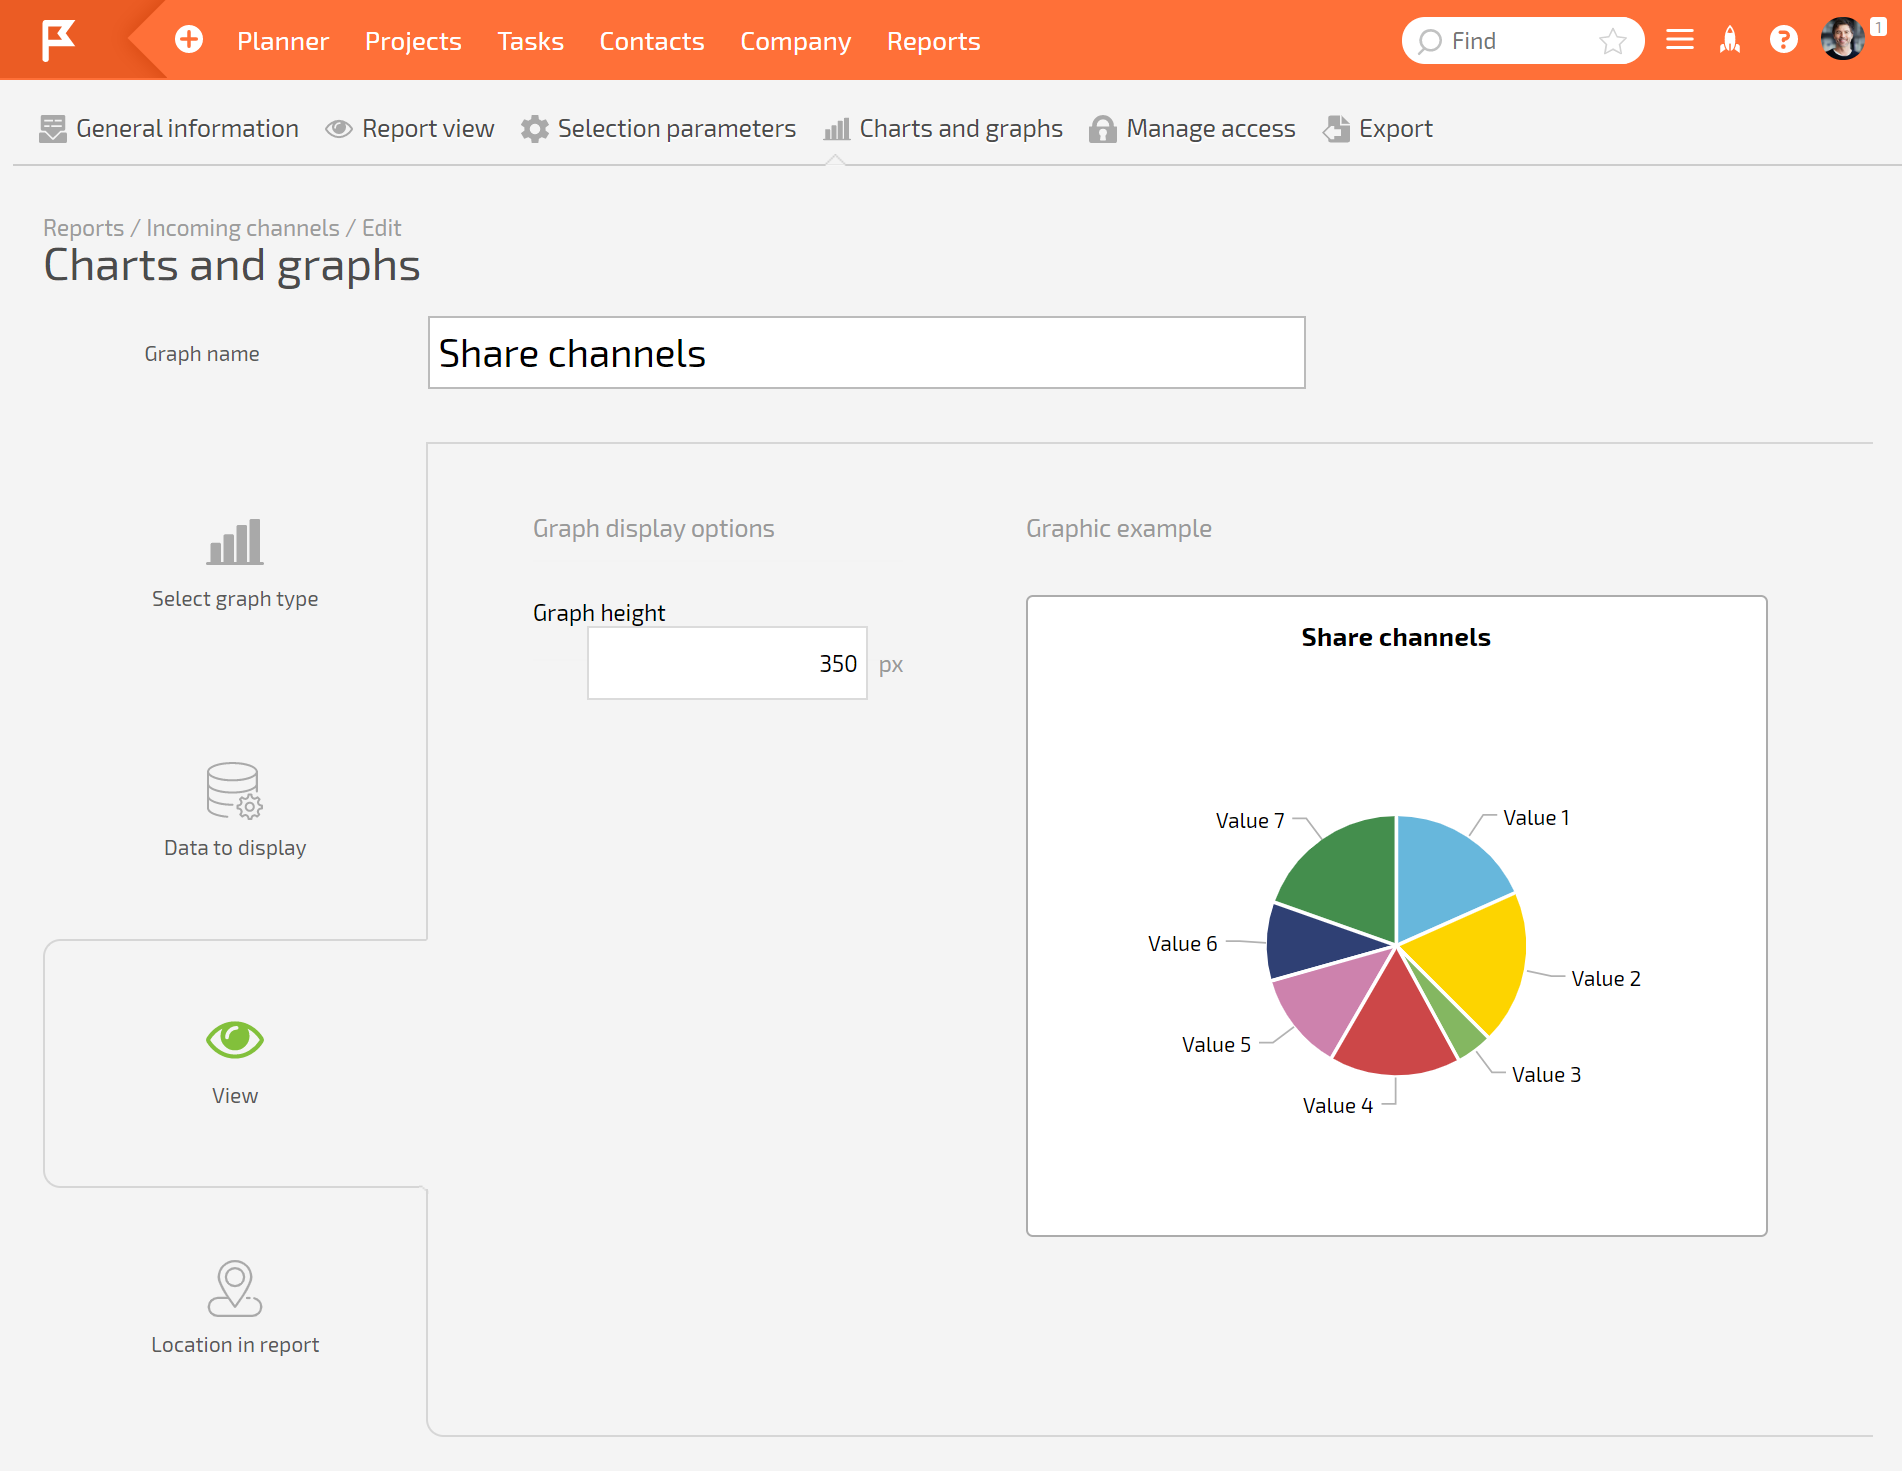The height and width of the screenshot is (1471, 1902).
Task: Click the Location in report pin icon
Action: (x=235, y=1288)
